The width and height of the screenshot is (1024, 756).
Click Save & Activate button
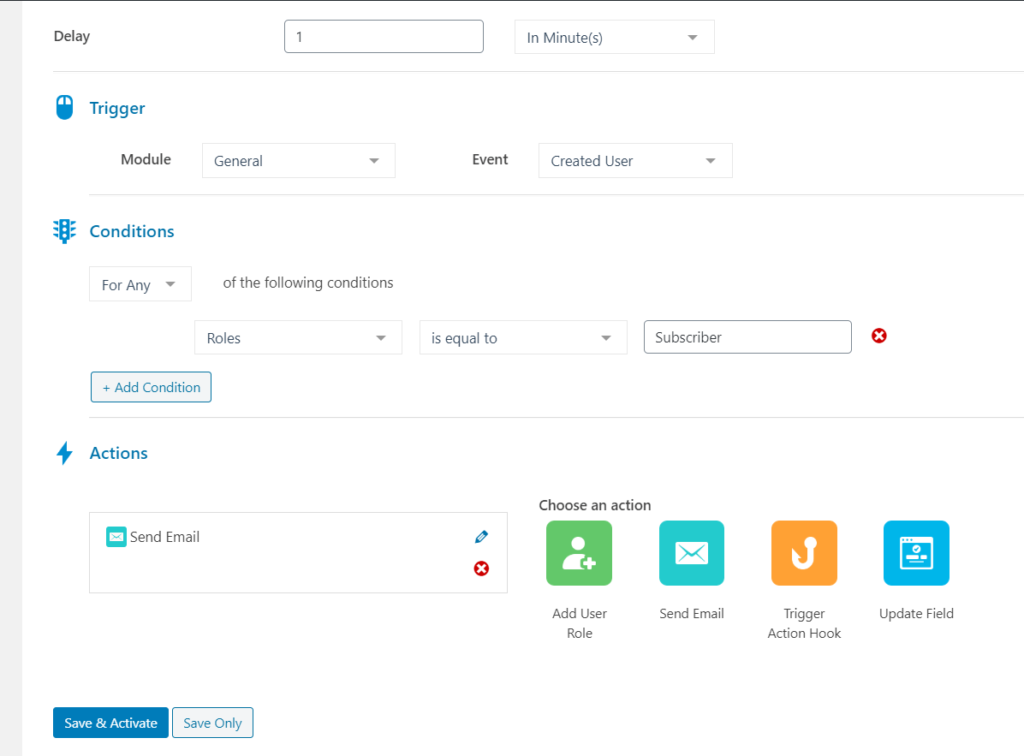pos(110,723)
